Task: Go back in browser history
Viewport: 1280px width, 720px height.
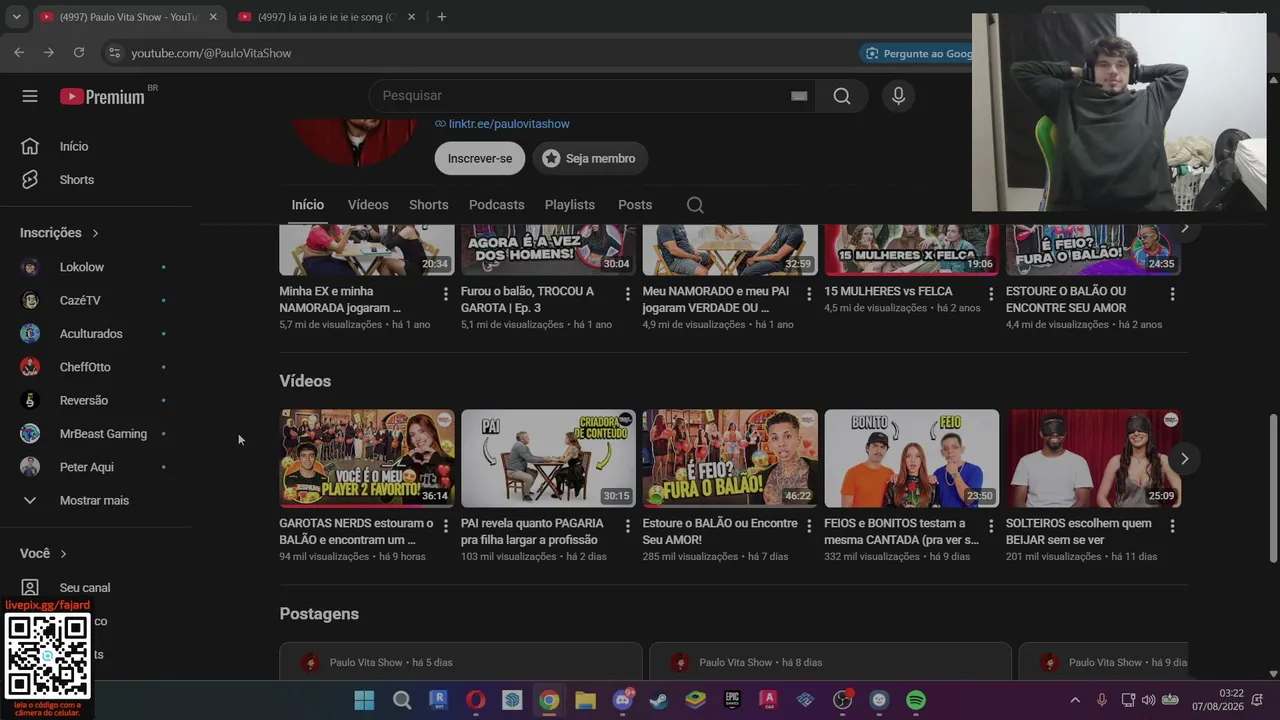Action: pos(19,53)
